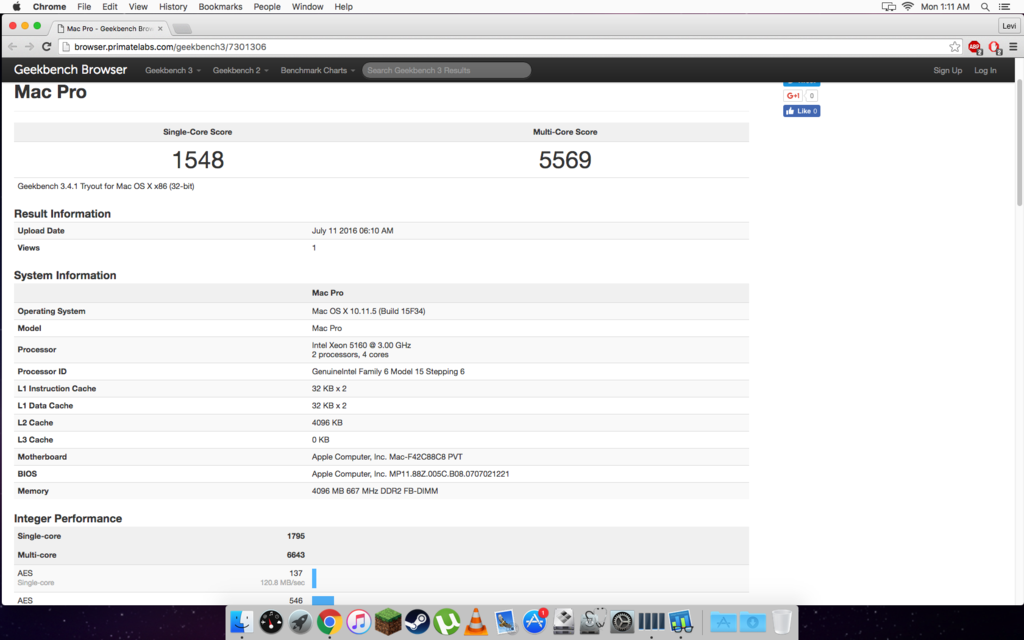Click the Mac OS X 10.11.5 (Build 15F34) value
1024x640 pixels.
(368, 311)
